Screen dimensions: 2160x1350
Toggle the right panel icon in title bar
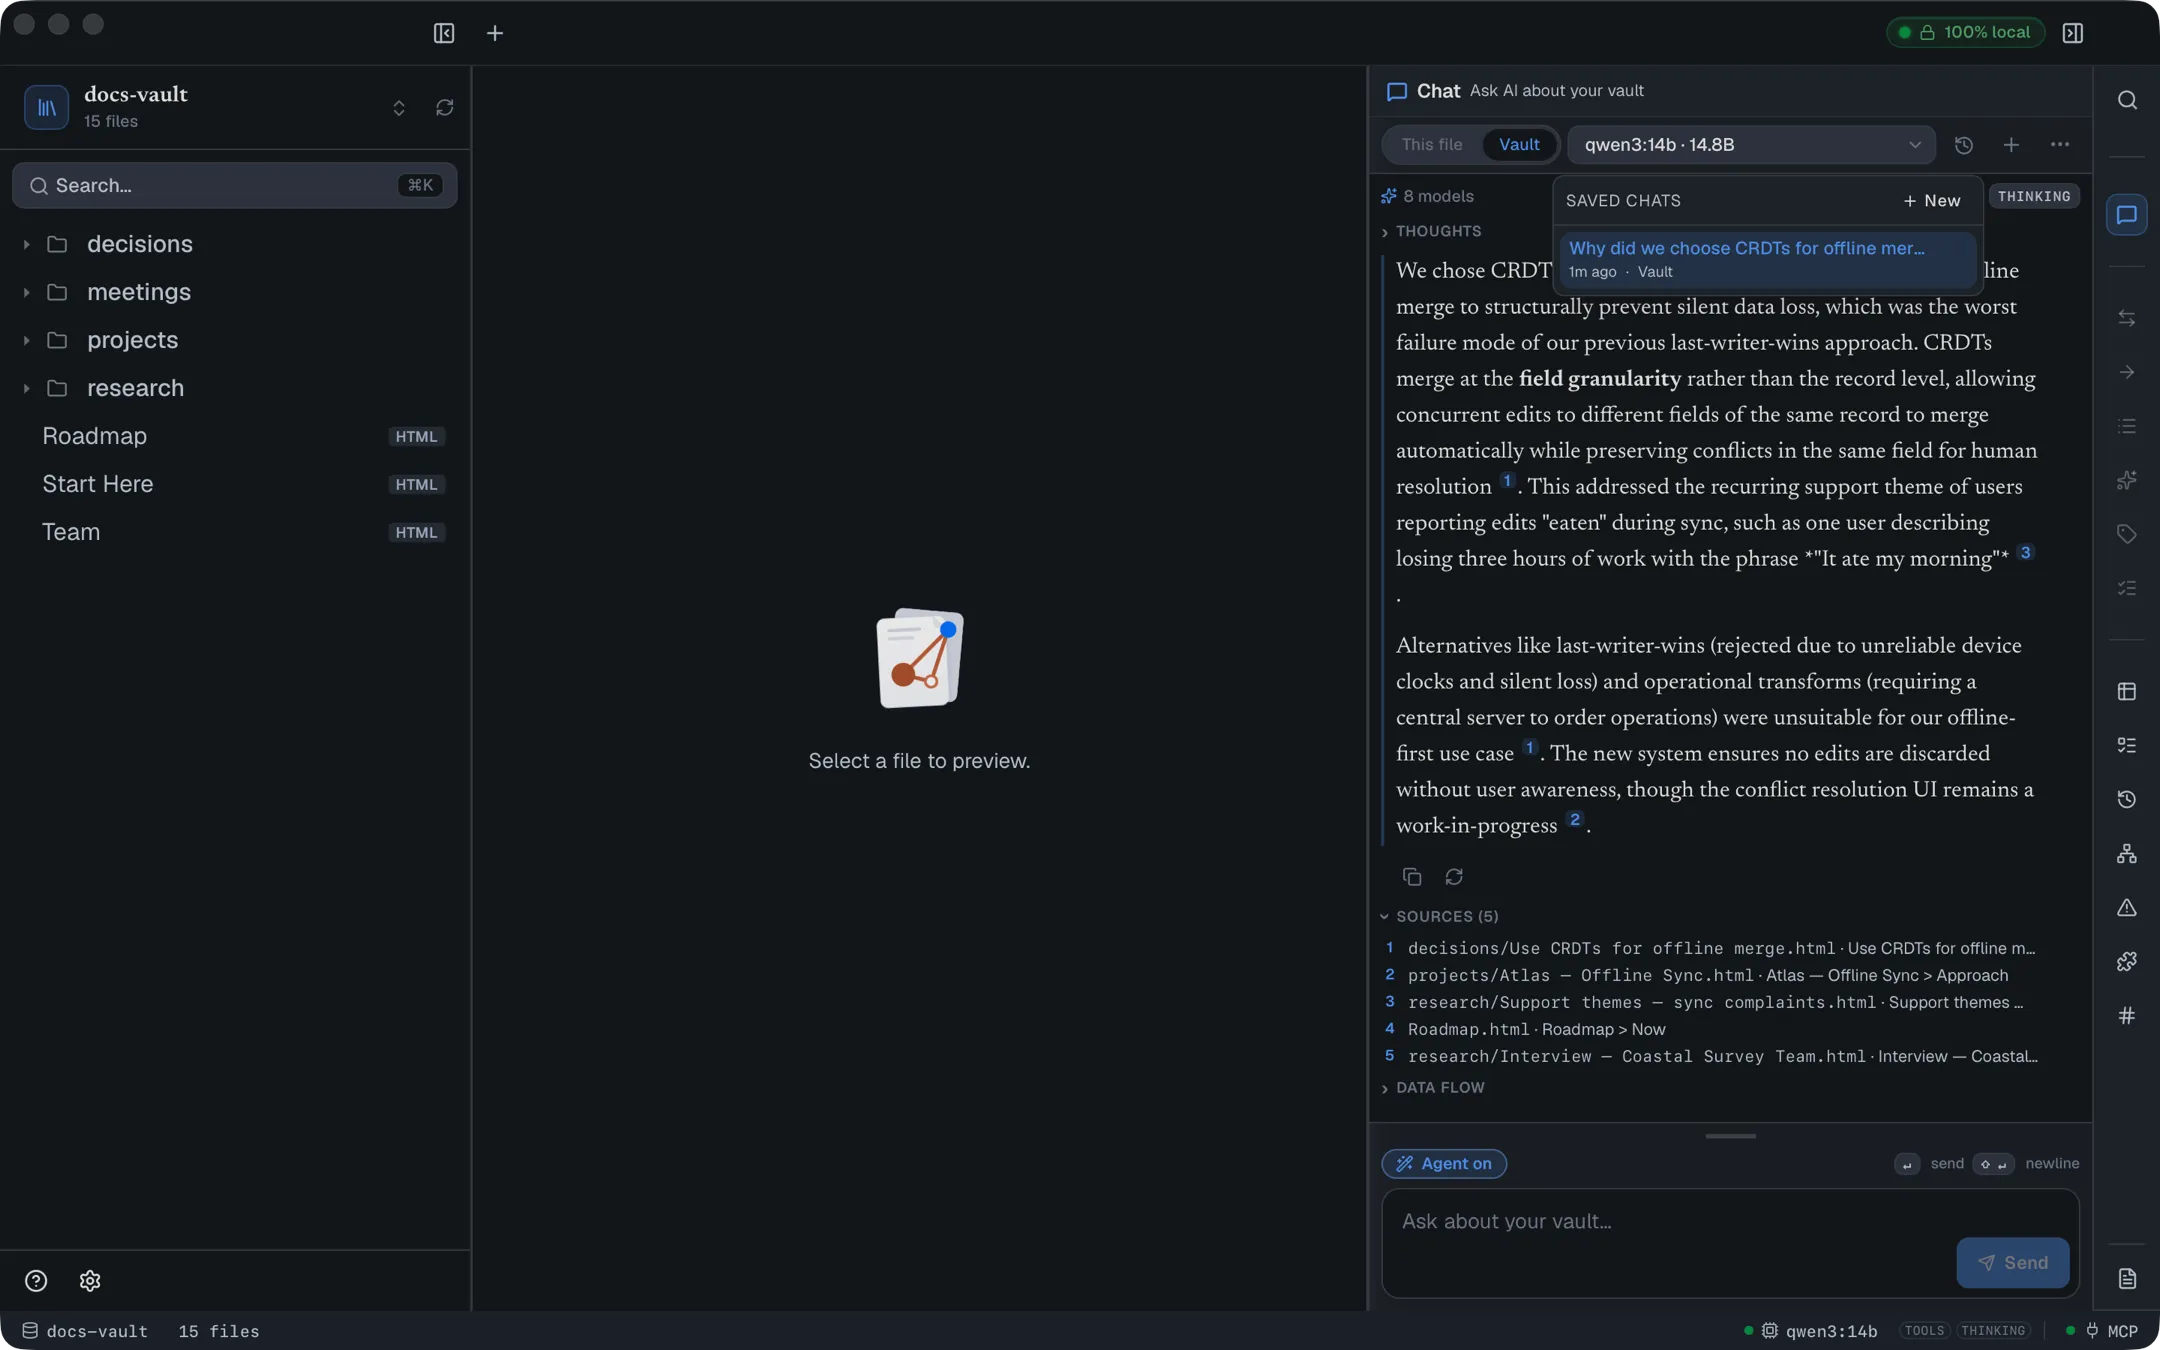[2073, 33]
